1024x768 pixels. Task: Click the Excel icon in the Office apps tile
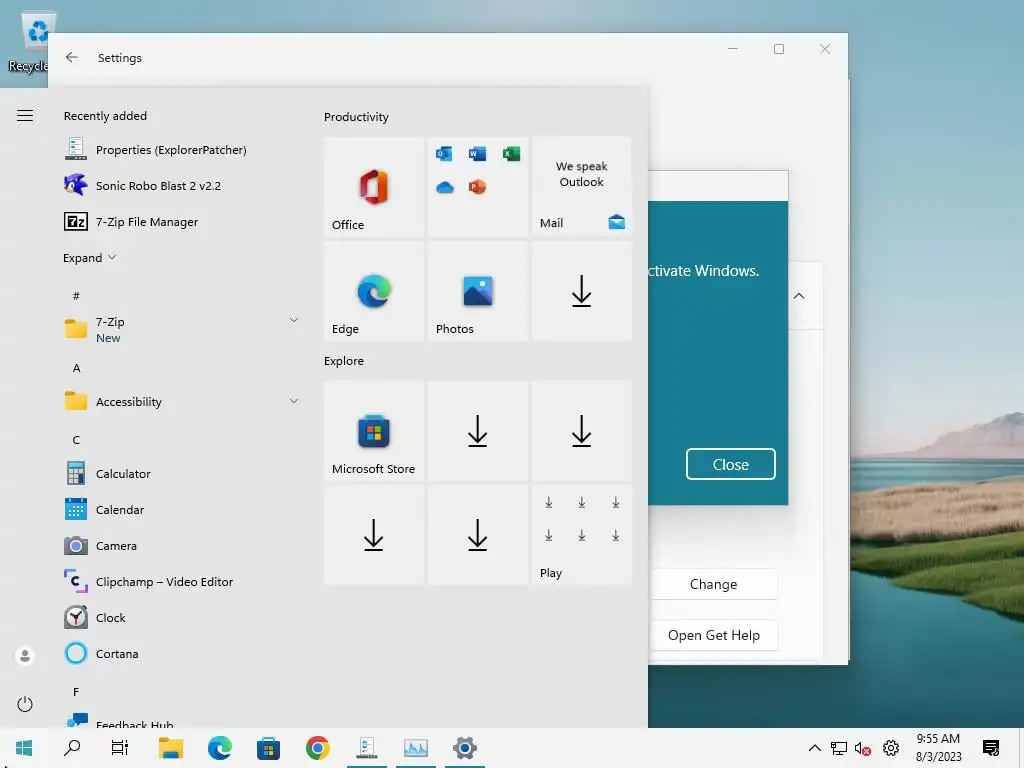click(511, 153)
